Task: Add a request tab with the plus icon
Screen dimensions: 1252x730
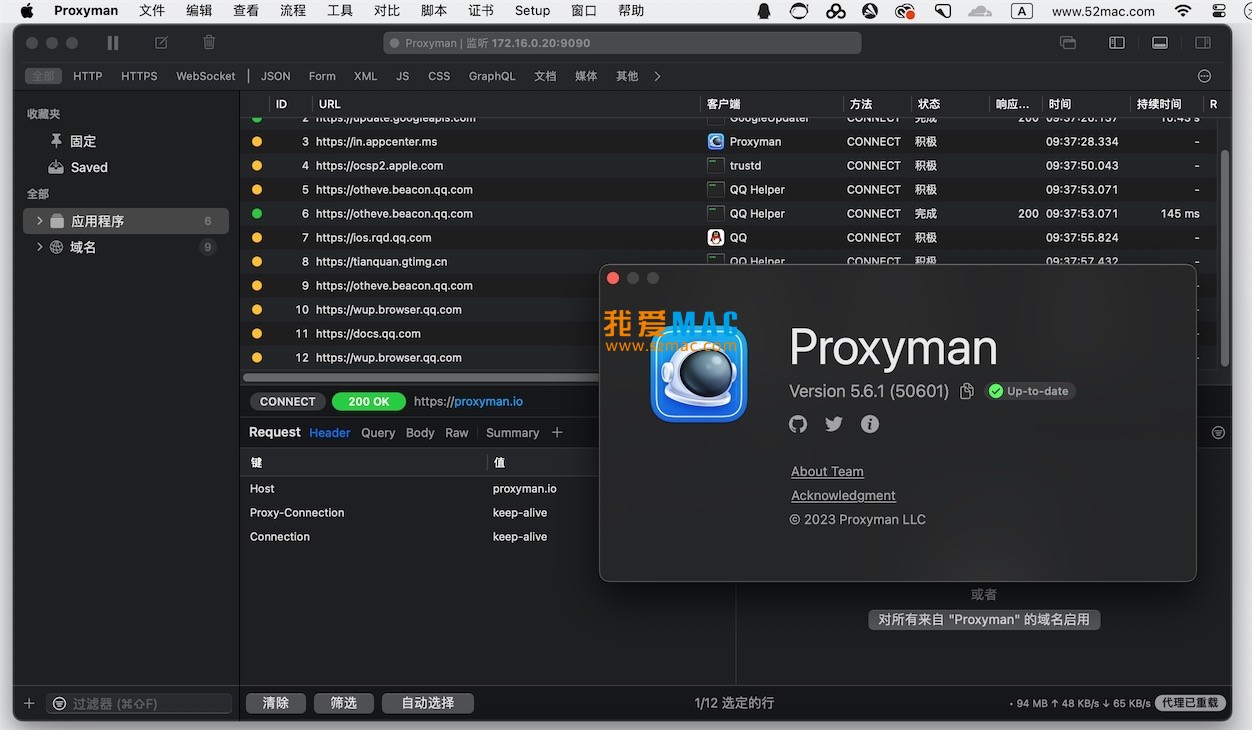Action: coord(557,432)
